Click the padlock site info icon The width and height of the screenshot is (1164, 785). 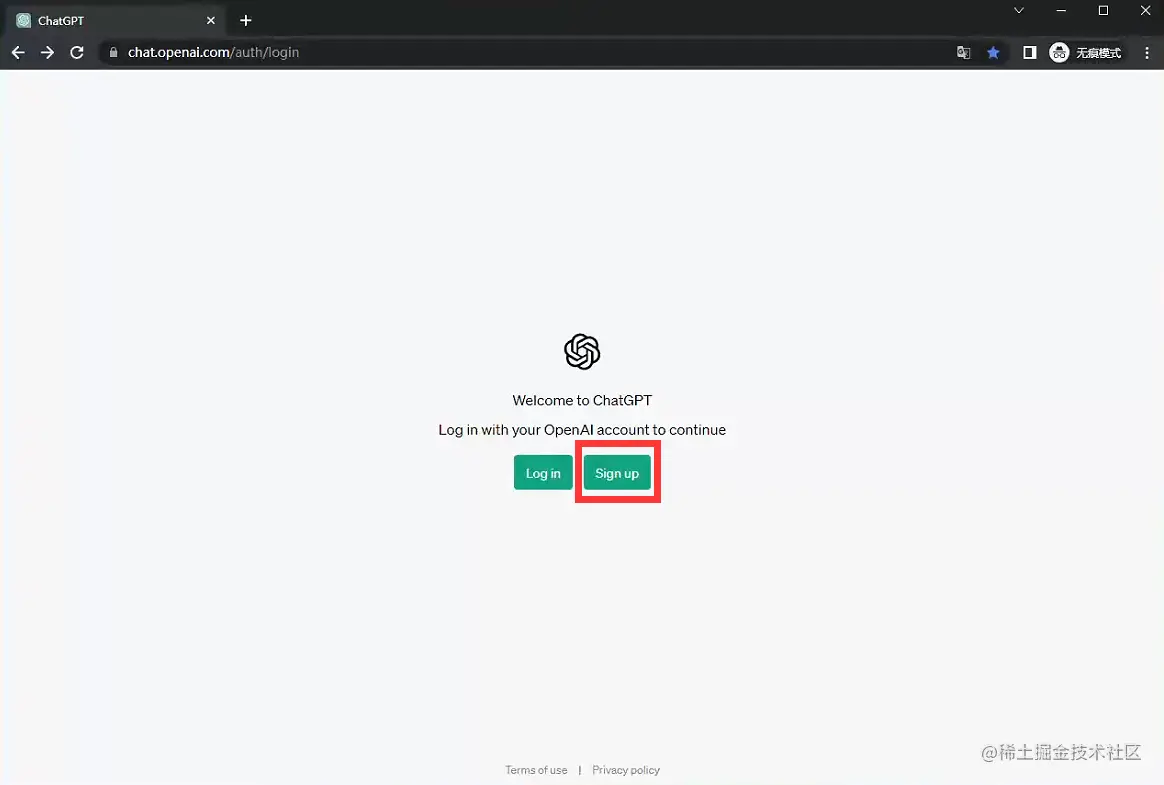pos(114,53)
